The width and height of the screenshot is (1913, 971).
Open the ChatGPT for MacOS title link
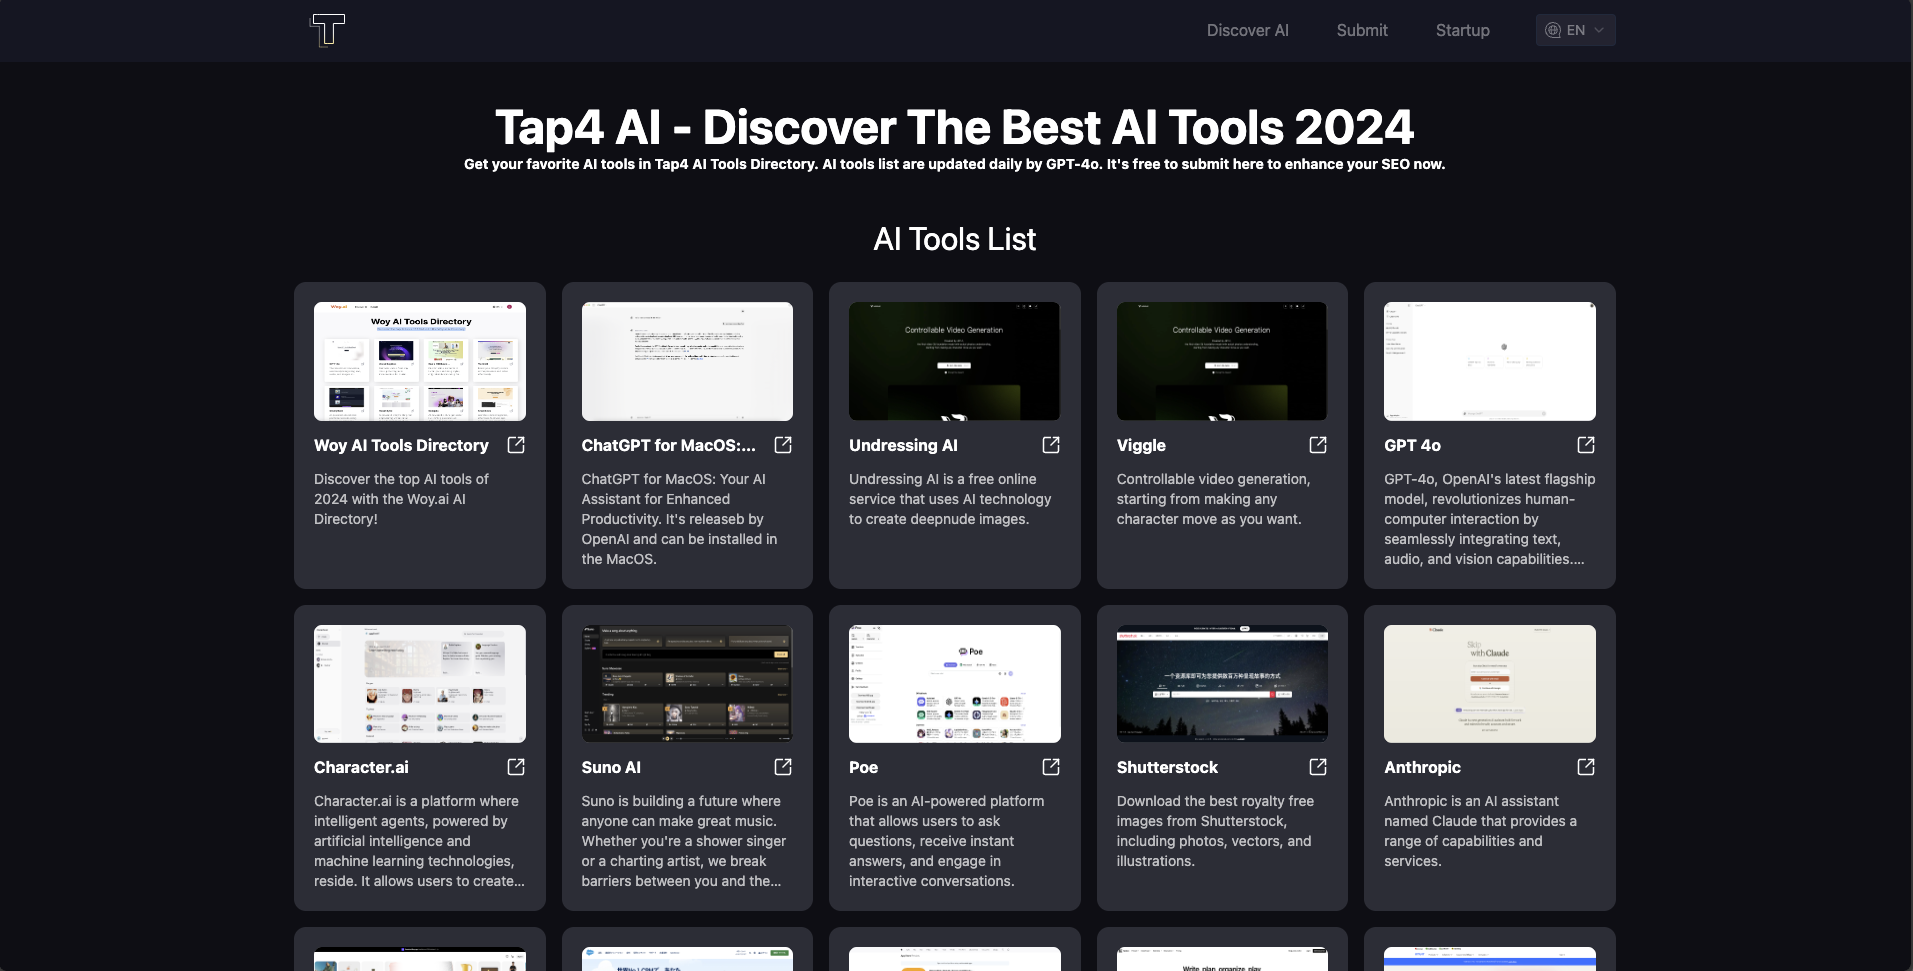tap(668, 445)
